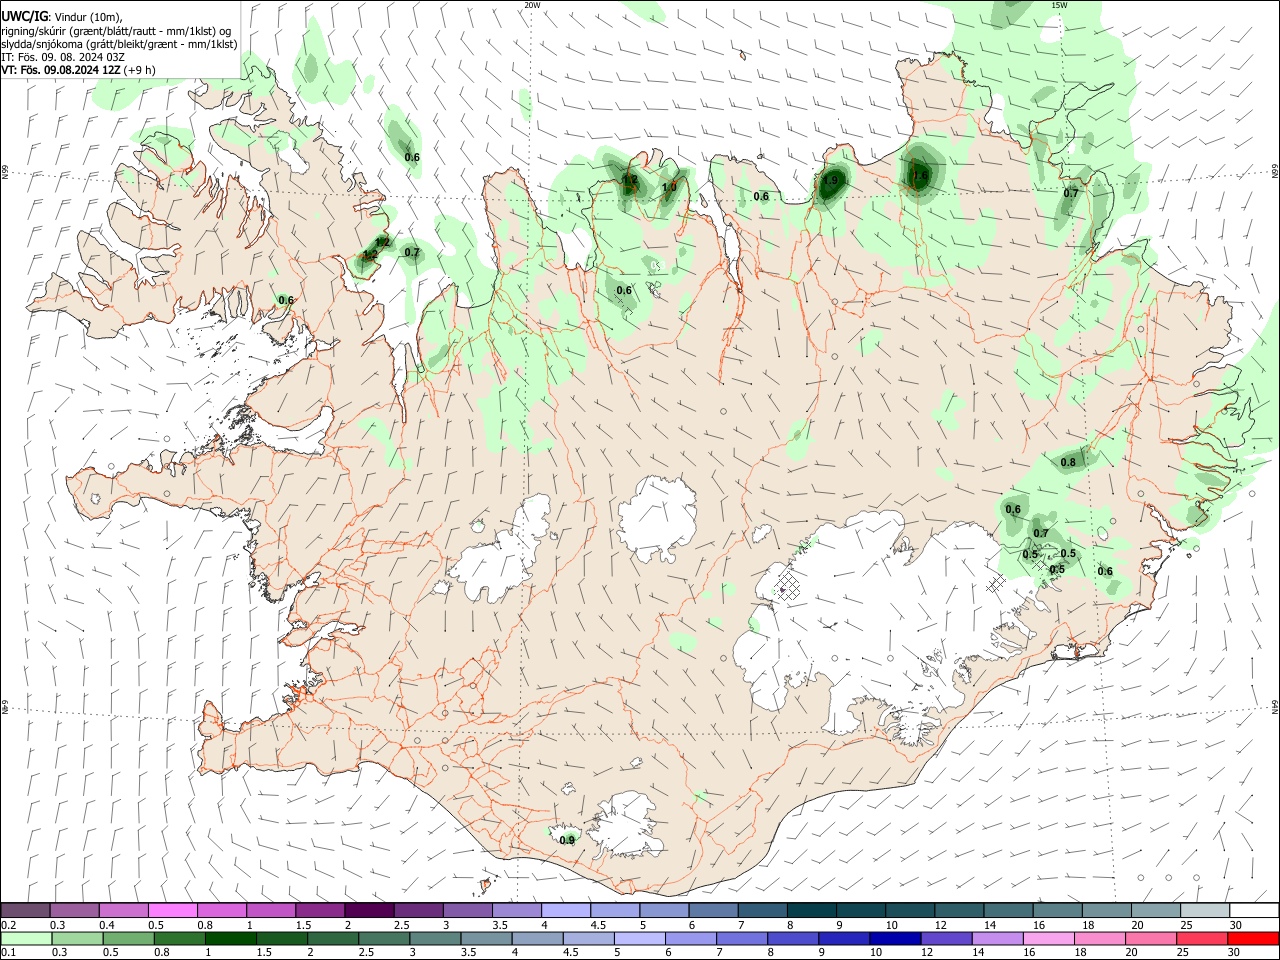
Task: Pick upper legend lavender swatch between 4 and 4.5
Action: coord(566,910)
